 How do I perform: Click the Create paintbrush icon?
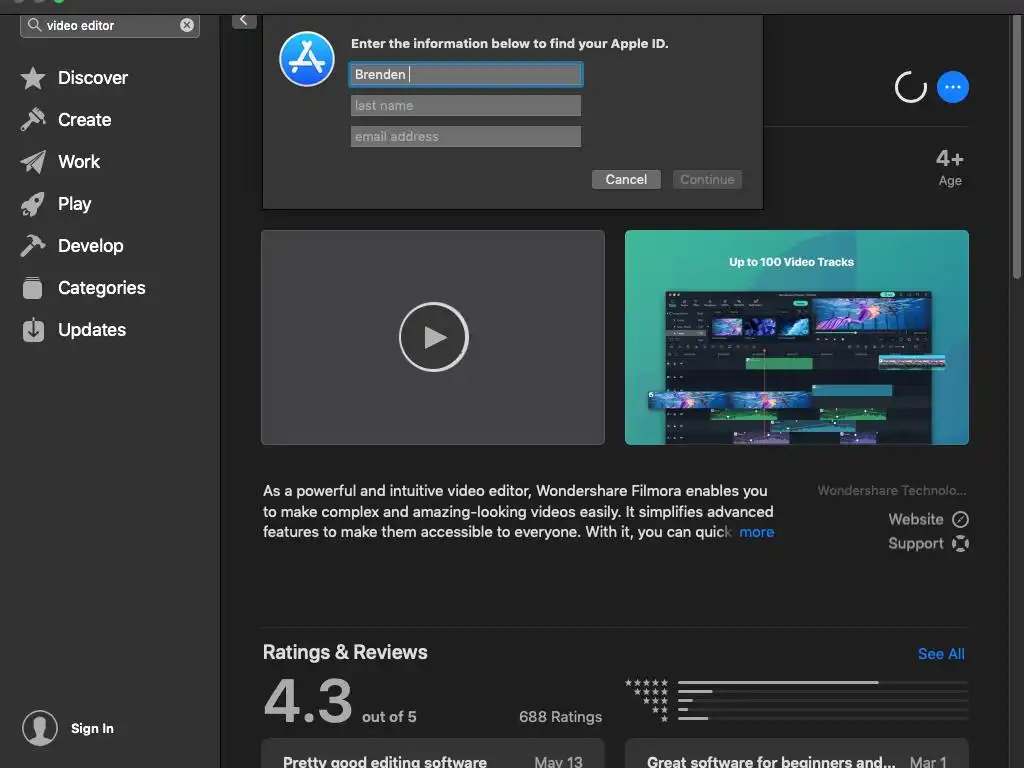coord(33,120)
